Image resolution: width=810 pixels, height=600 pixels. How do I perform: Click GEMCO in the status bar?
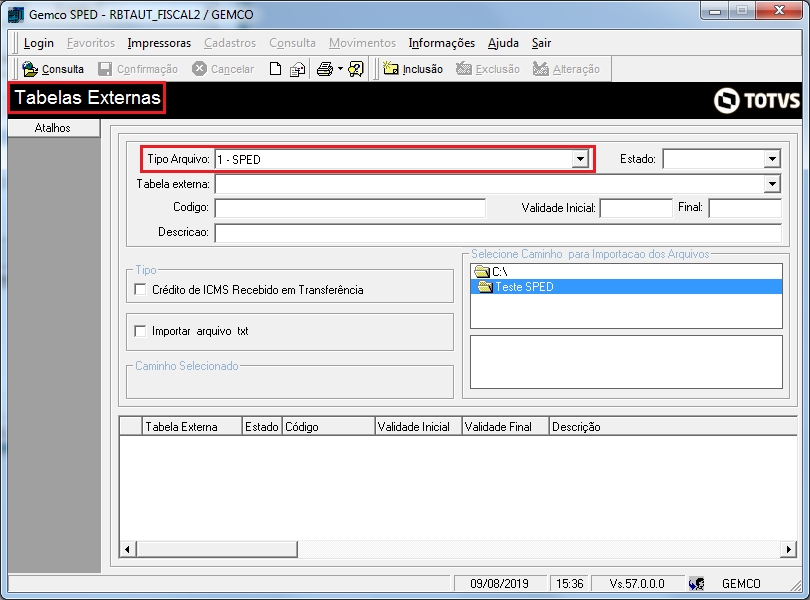741,584
